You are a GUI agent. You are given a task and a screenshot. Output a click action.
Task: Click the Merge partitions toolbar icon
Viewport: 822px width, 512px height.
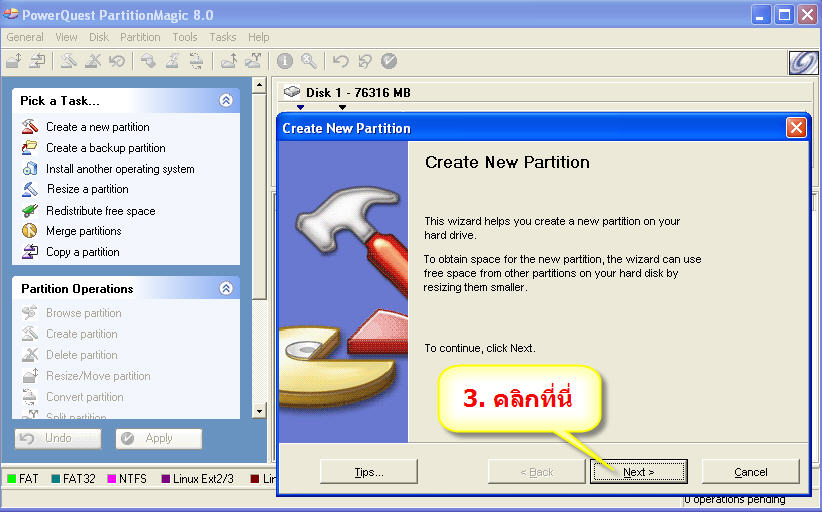pyautogui.click(x=229, y=61)
